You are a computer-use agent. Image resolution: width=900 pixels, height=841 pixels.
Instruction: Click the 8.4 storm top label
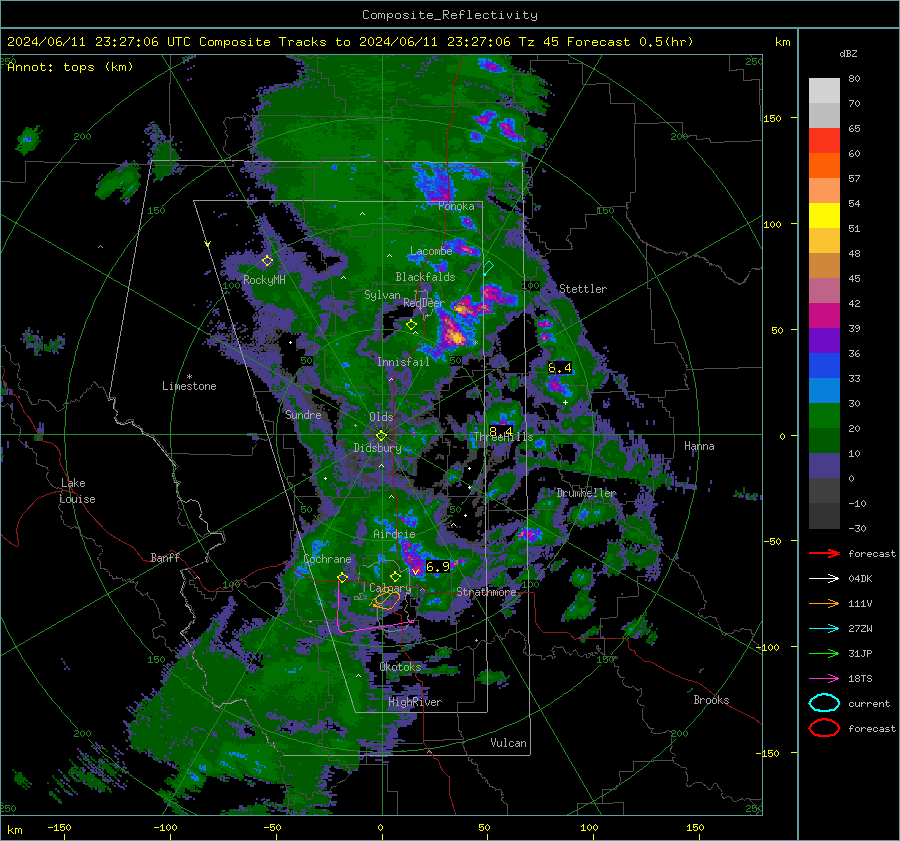(x=501, y=431)
